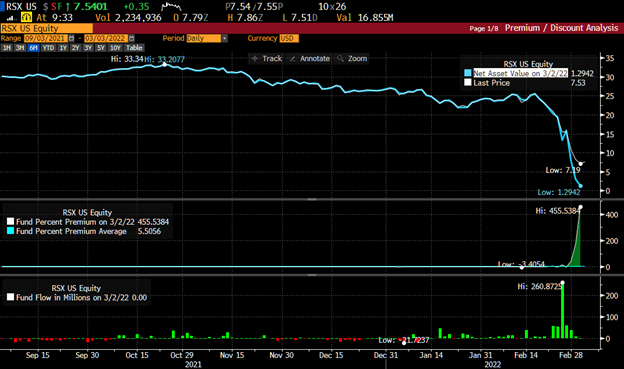Click the bid/ask 7.54/7.55 quote
This screenshot has height=369, width=624.
pos(254,6)
